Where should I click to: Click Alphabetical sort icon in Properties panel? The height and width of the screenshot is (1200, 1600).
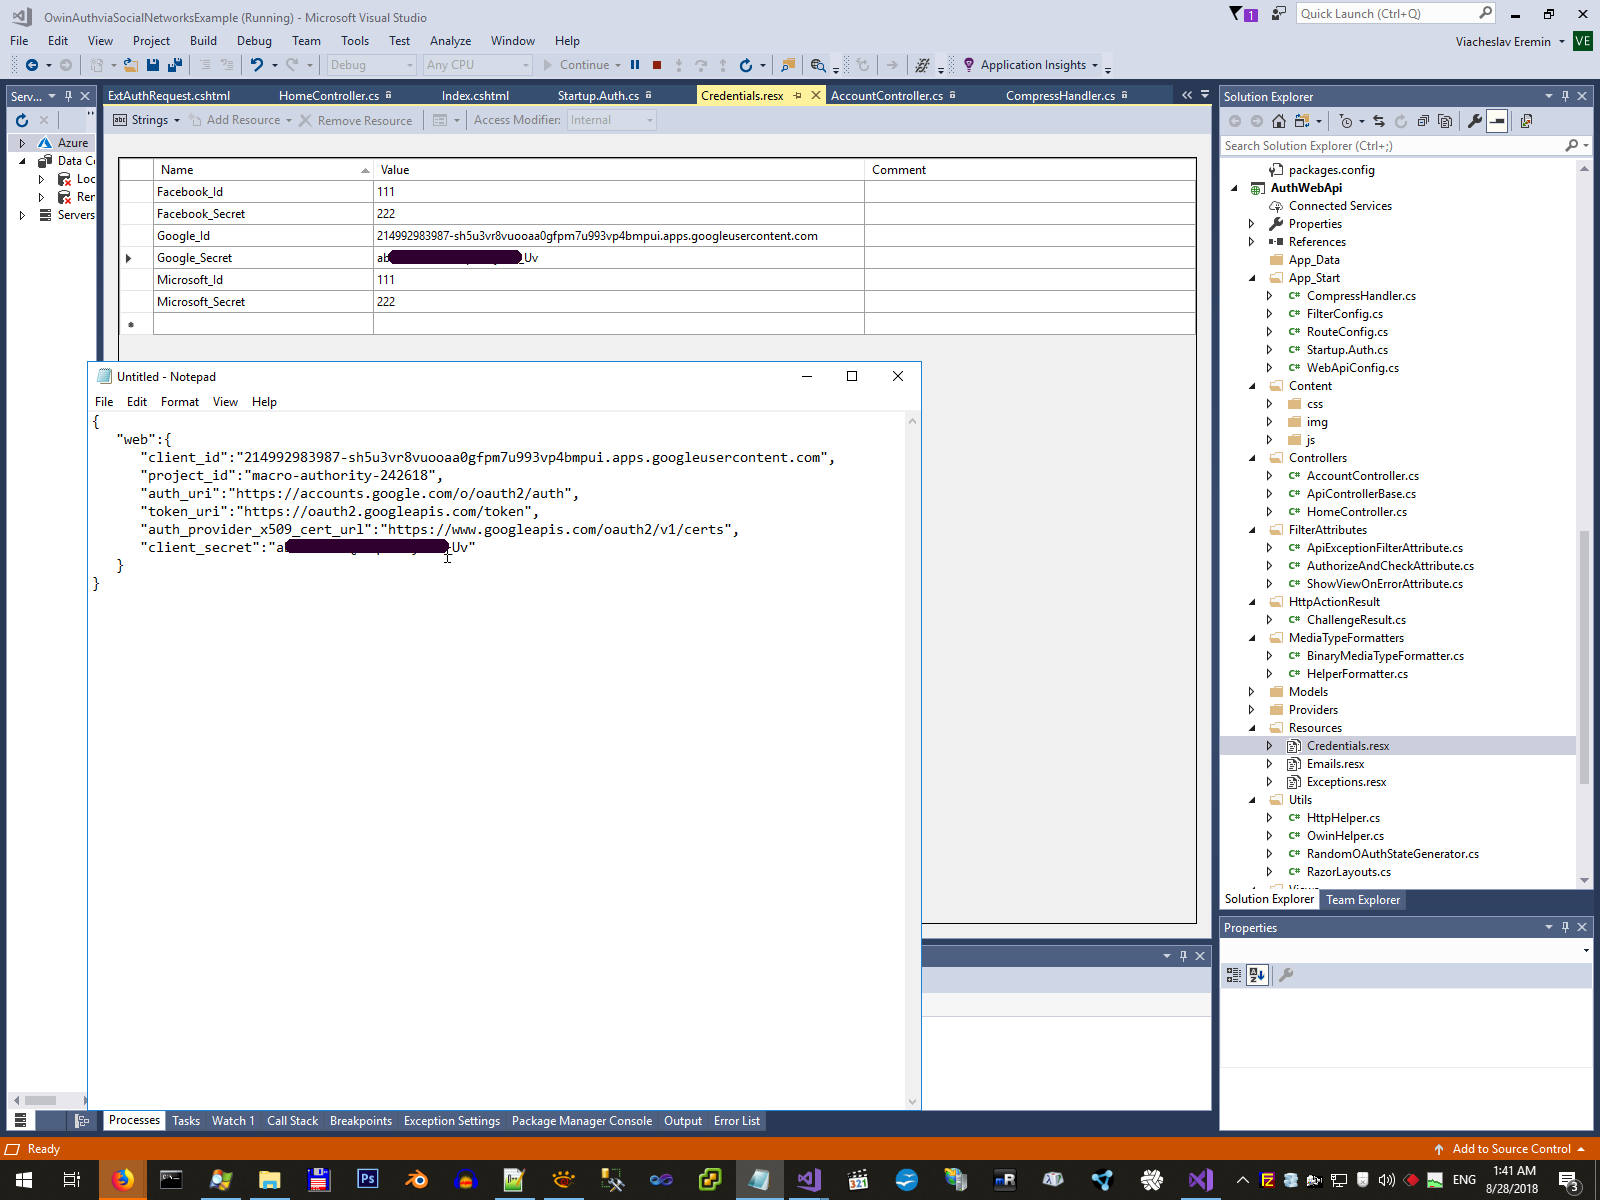[1257, 975]
